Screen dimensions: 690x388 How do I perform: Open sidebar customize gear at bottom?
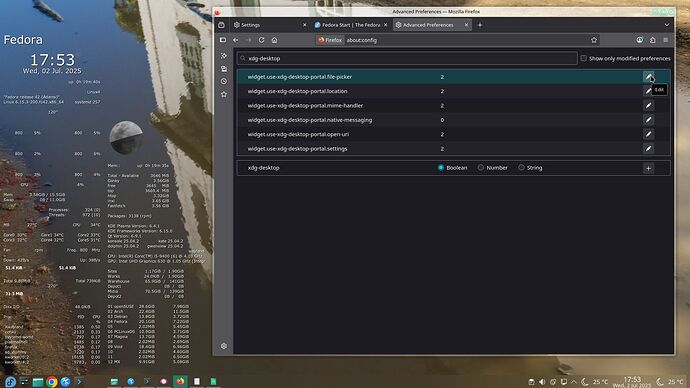[224, 346]
